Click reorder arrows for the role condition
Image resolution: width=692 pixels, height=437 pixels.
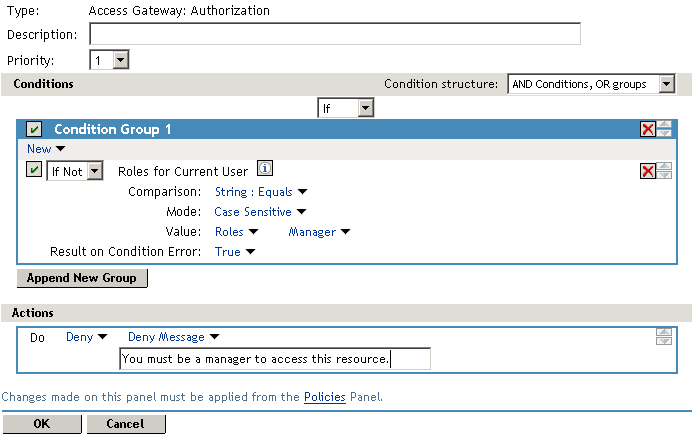tap(665, 171)
